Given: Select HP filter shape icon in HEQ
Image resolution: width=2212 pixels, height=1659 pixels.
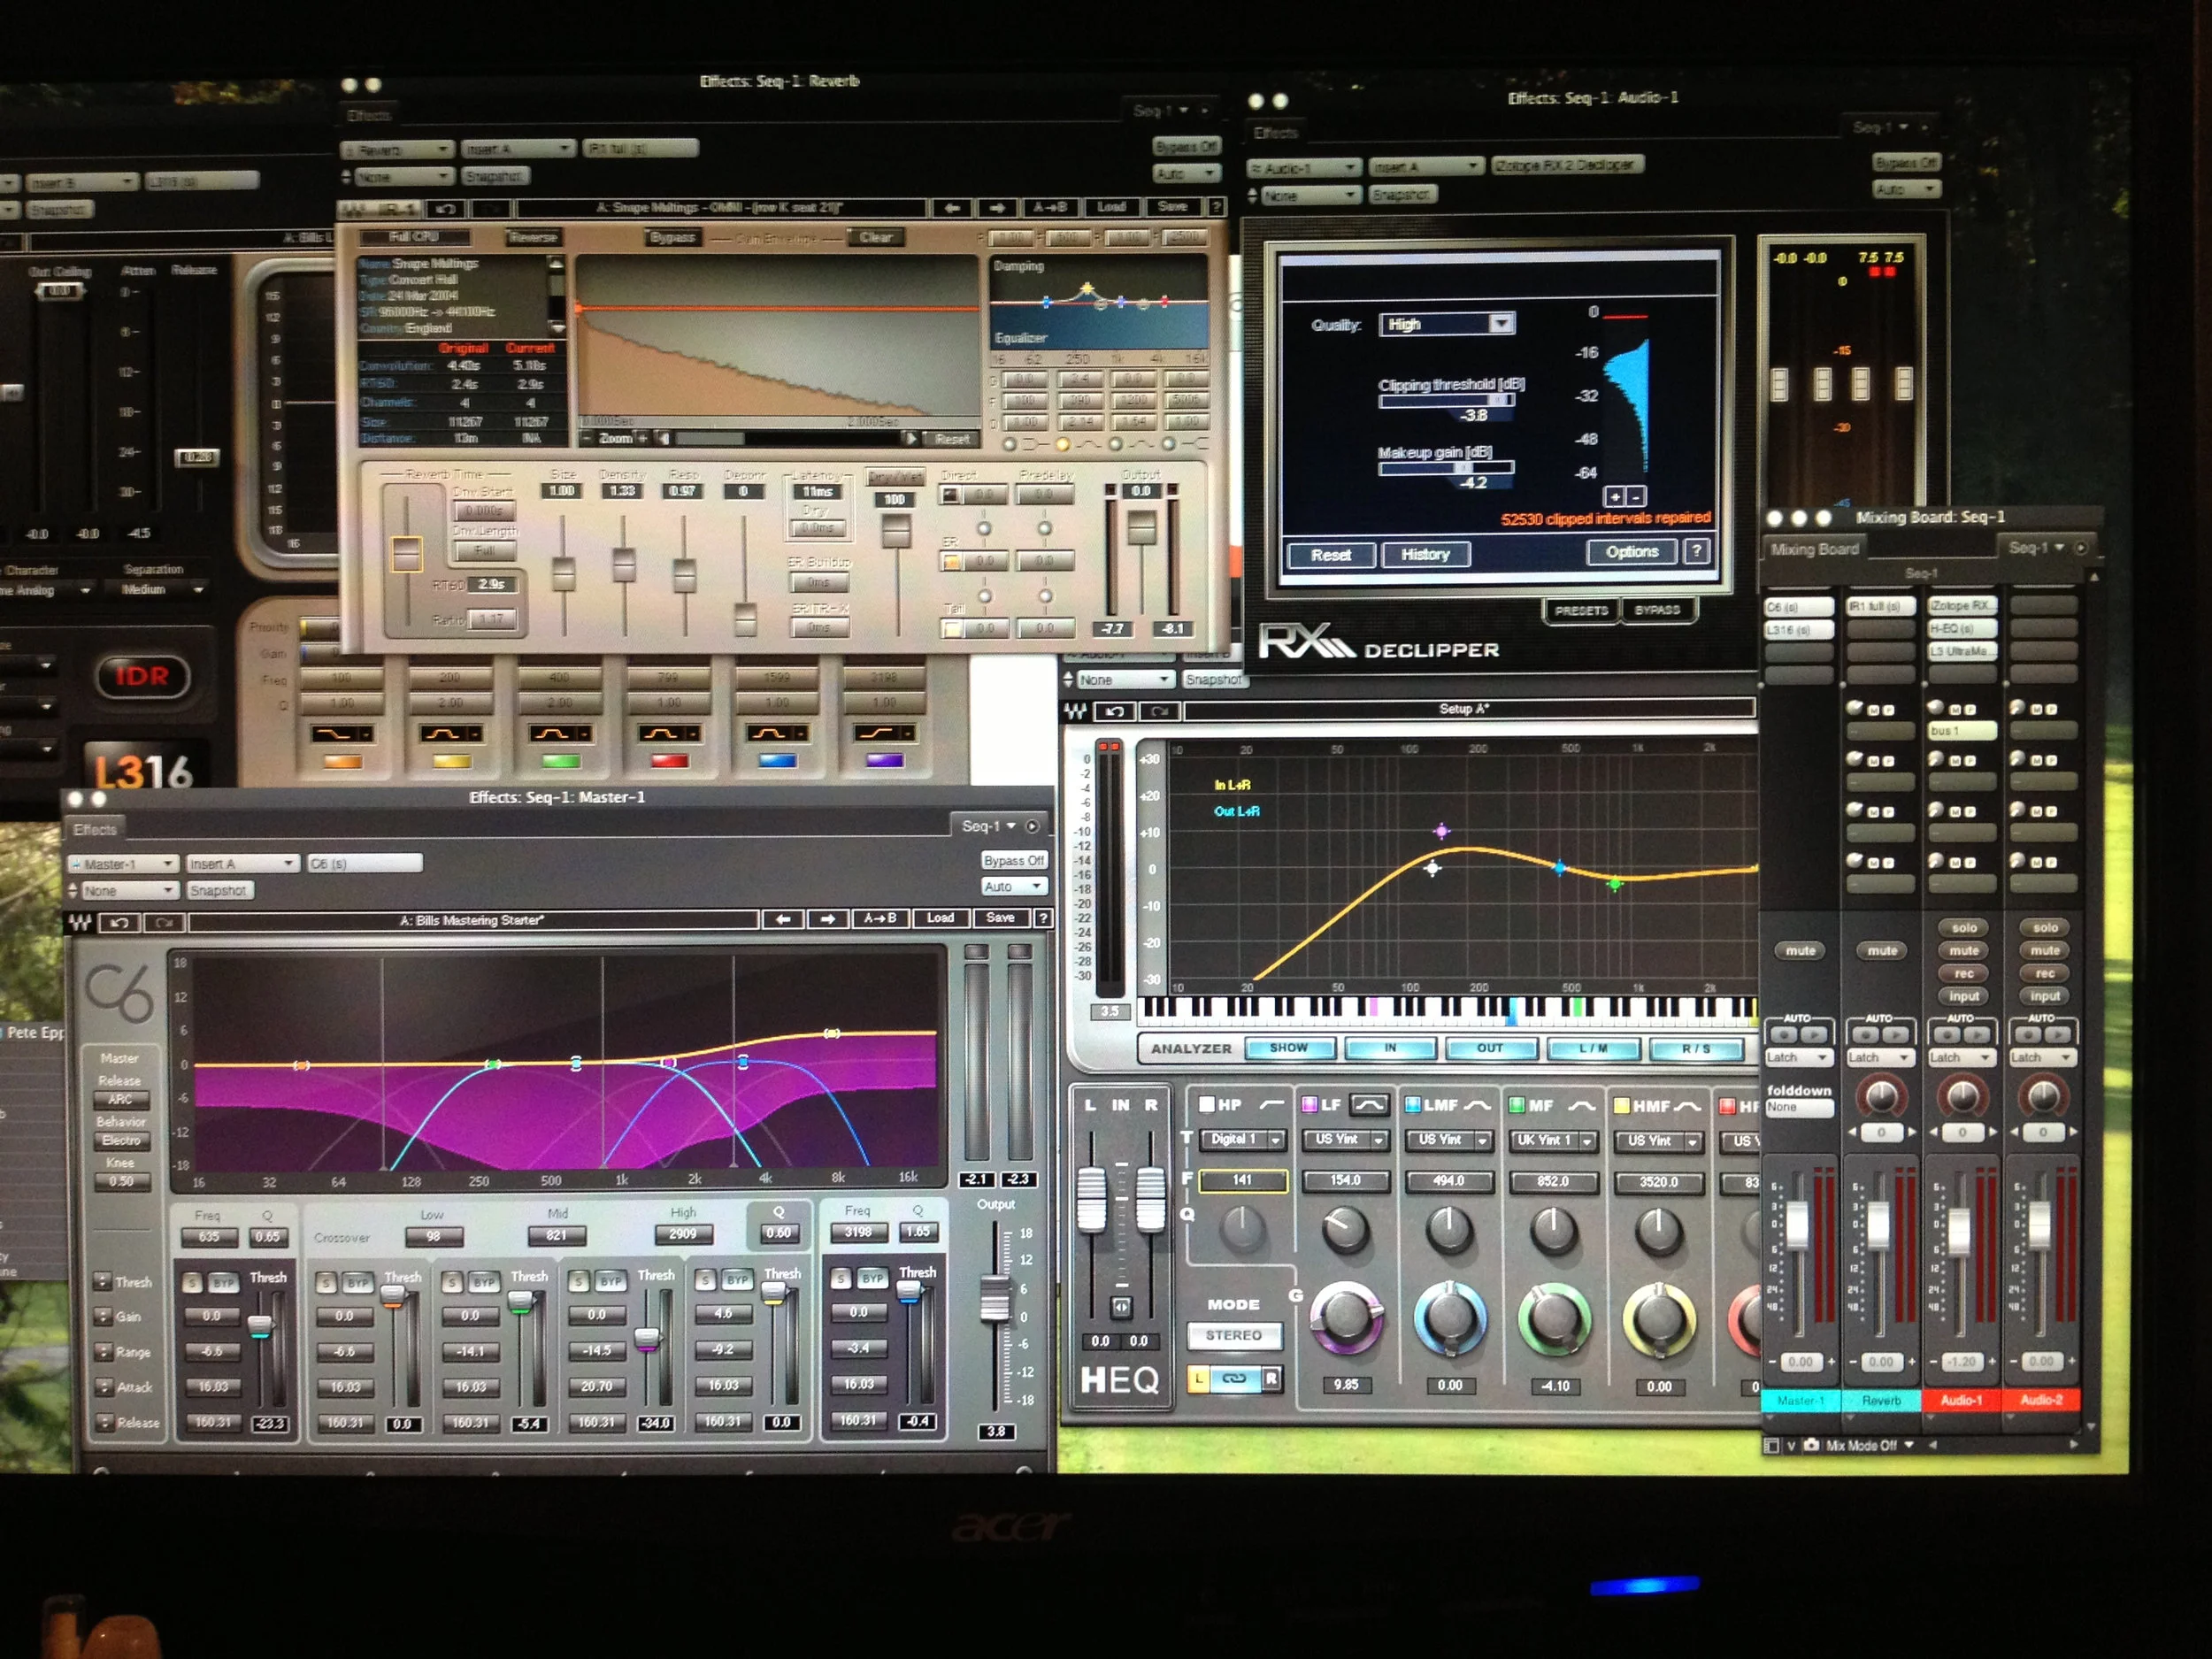Looking at the screenshot, I should pos(1271,1105).
